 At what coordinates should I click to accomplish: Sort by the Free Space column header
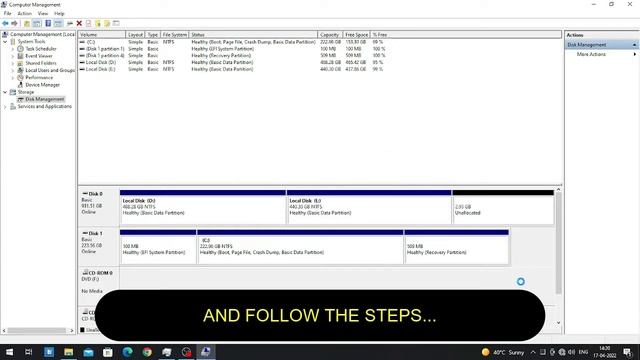pyautogui.click(x=356, y=35)
